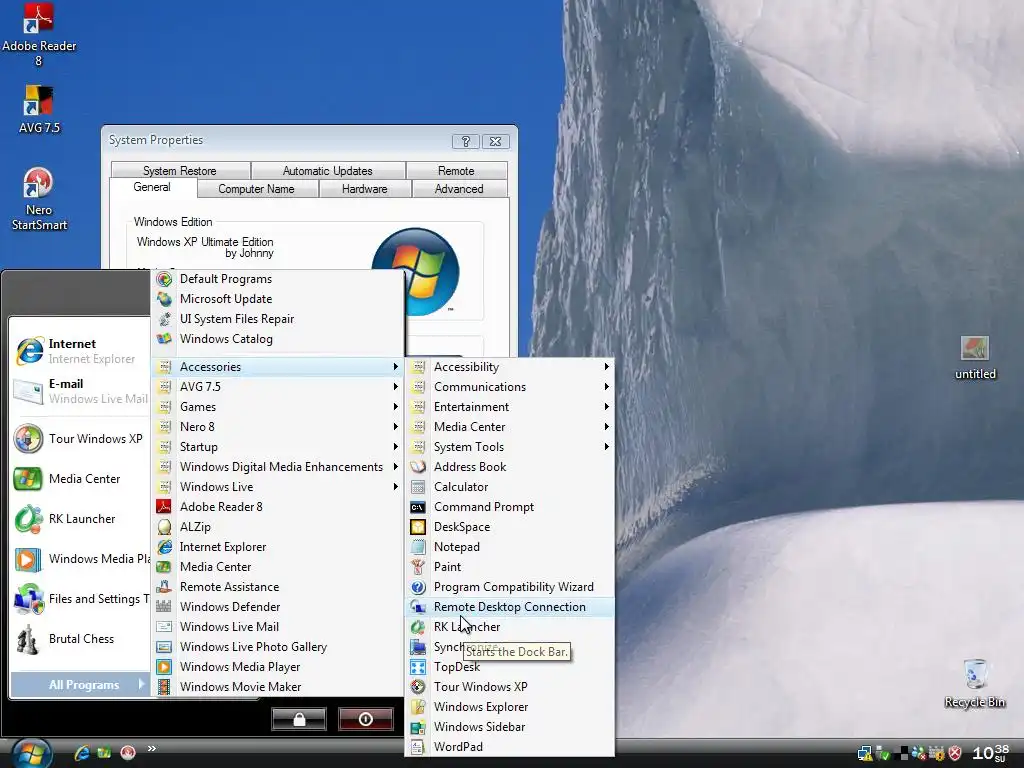The image size is (1024, 768).
Task: Launch TopDesk from Accessories
Action: point(510,667)
